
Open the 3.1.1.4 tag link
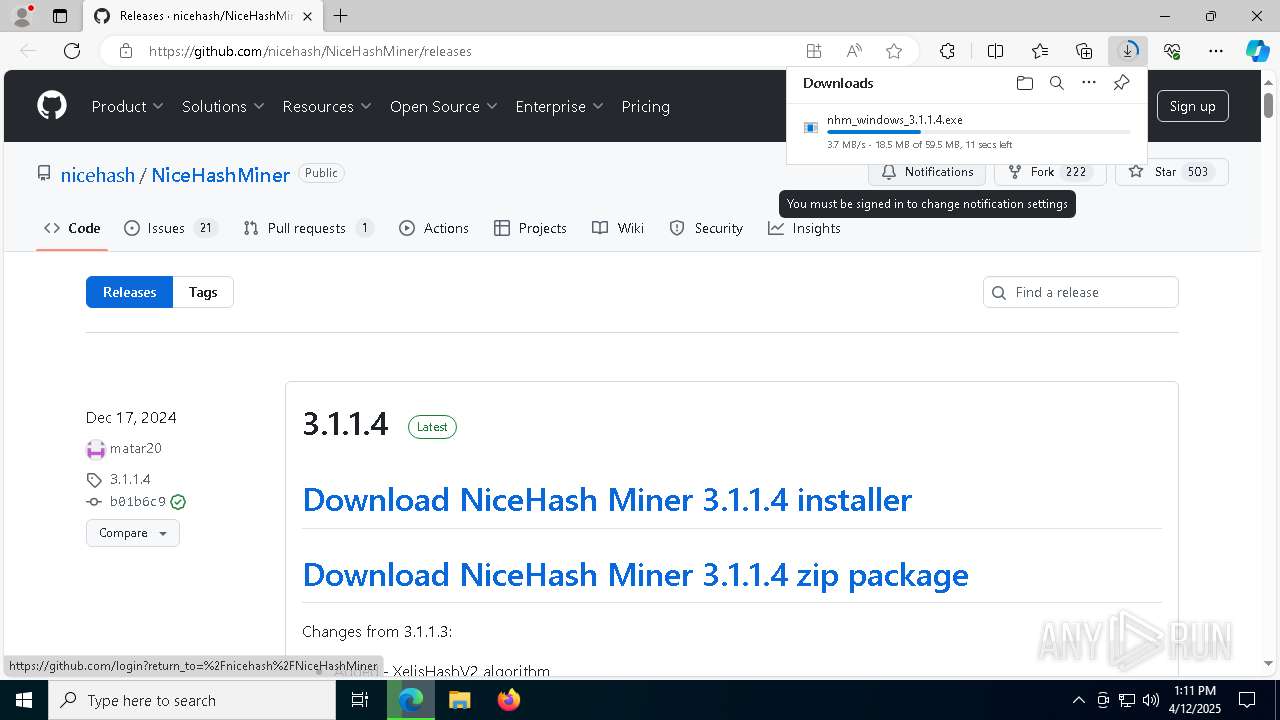(x=130, y=479)
